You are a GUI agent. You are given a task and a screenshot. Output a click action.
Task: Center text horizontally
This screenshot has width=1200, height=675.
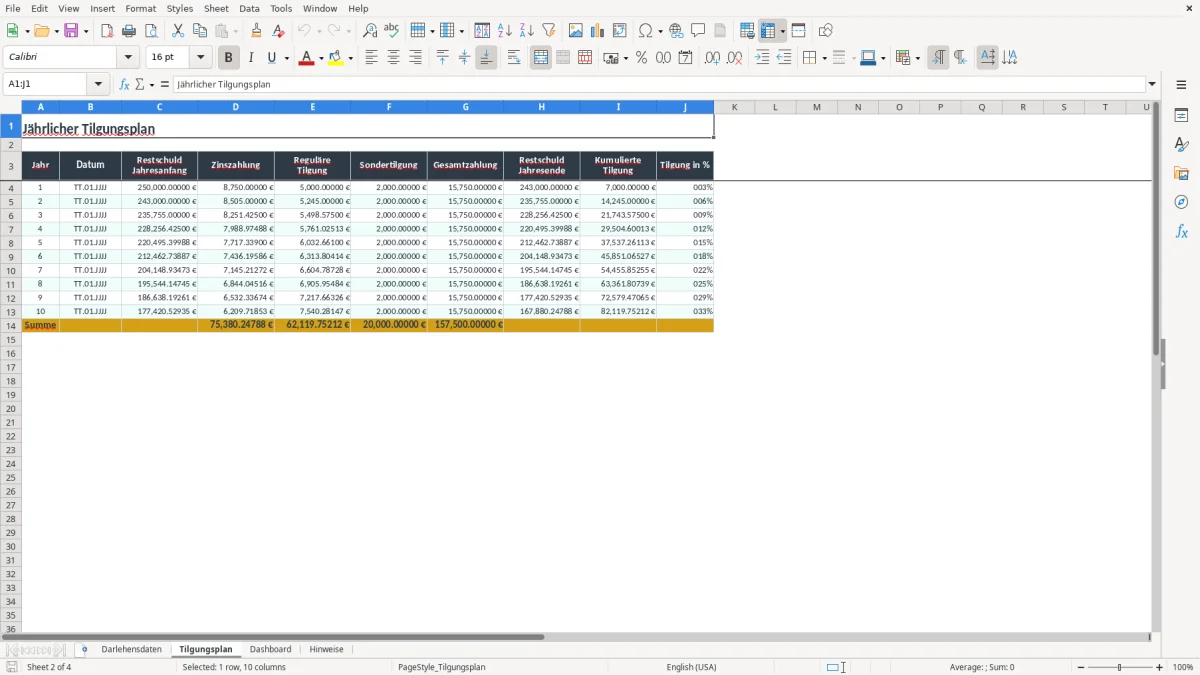[x=393, y=58]
